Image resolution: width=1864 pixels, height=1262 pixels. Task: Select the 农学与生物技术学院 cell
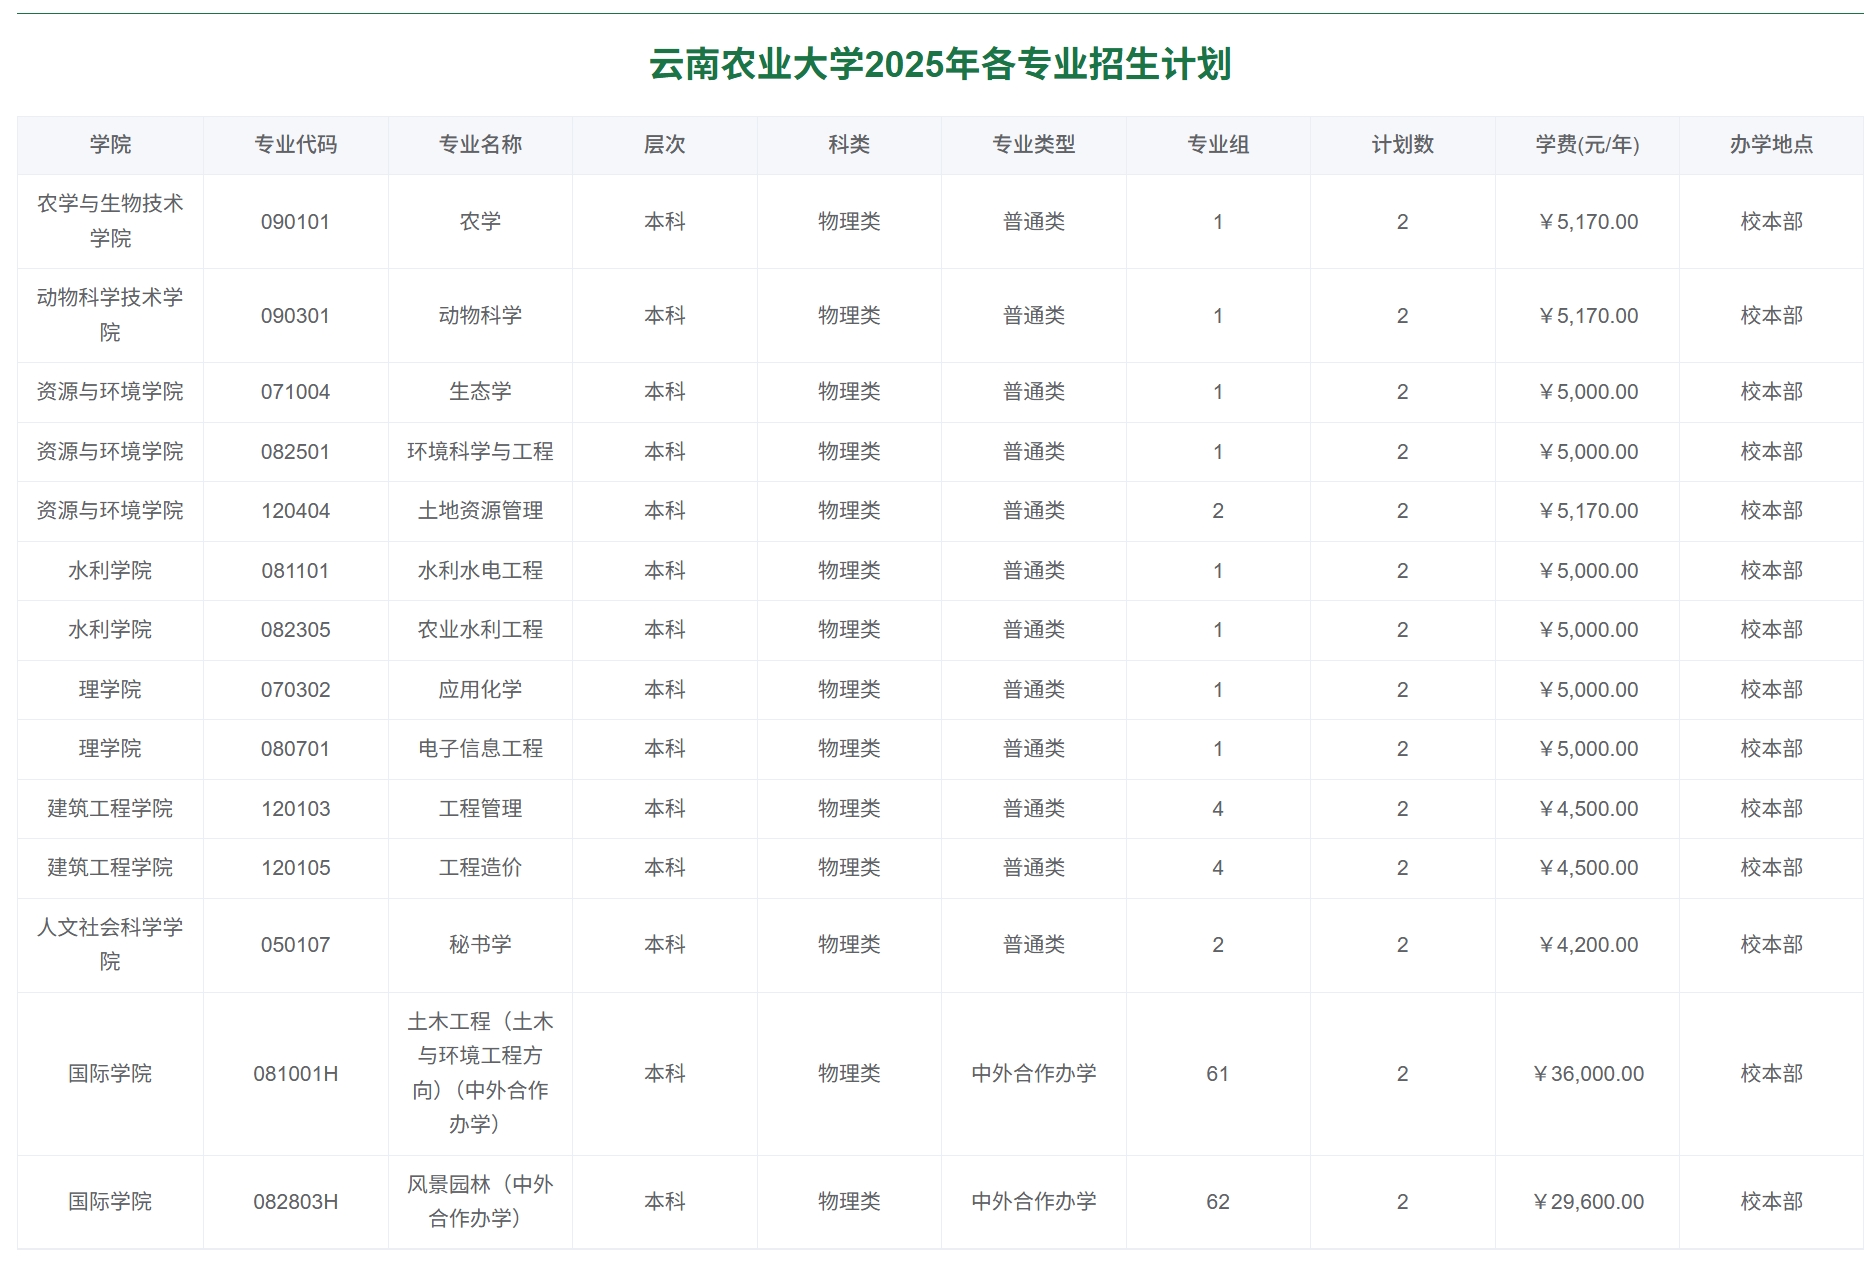pos(110,221)
